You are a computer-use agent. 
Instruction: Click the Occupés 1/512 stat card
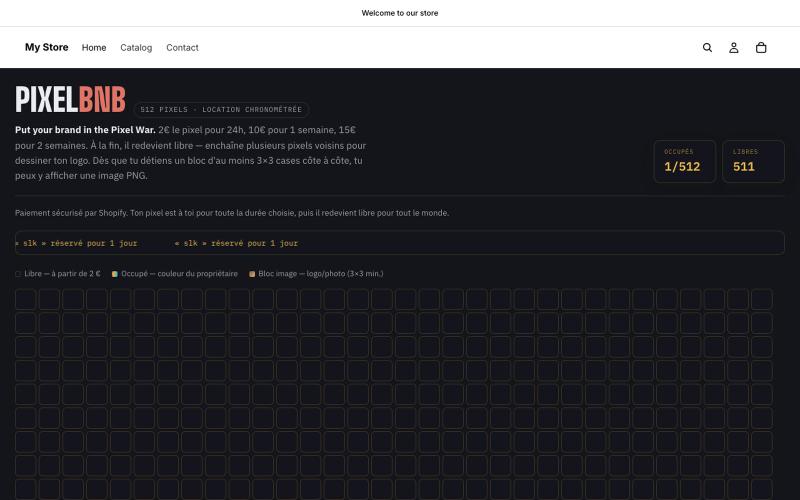[x=685, y=161]
